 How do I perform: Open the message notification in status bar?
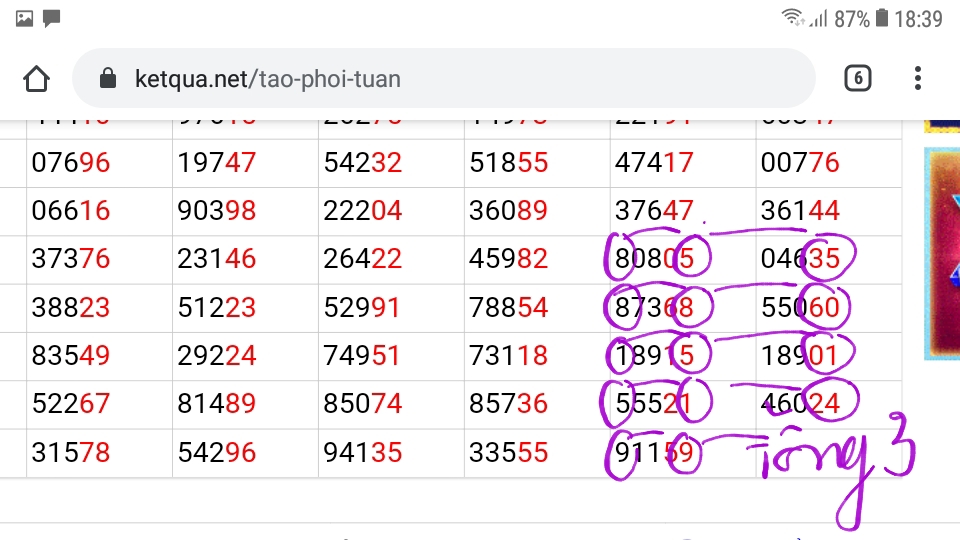tap(51, 18)
